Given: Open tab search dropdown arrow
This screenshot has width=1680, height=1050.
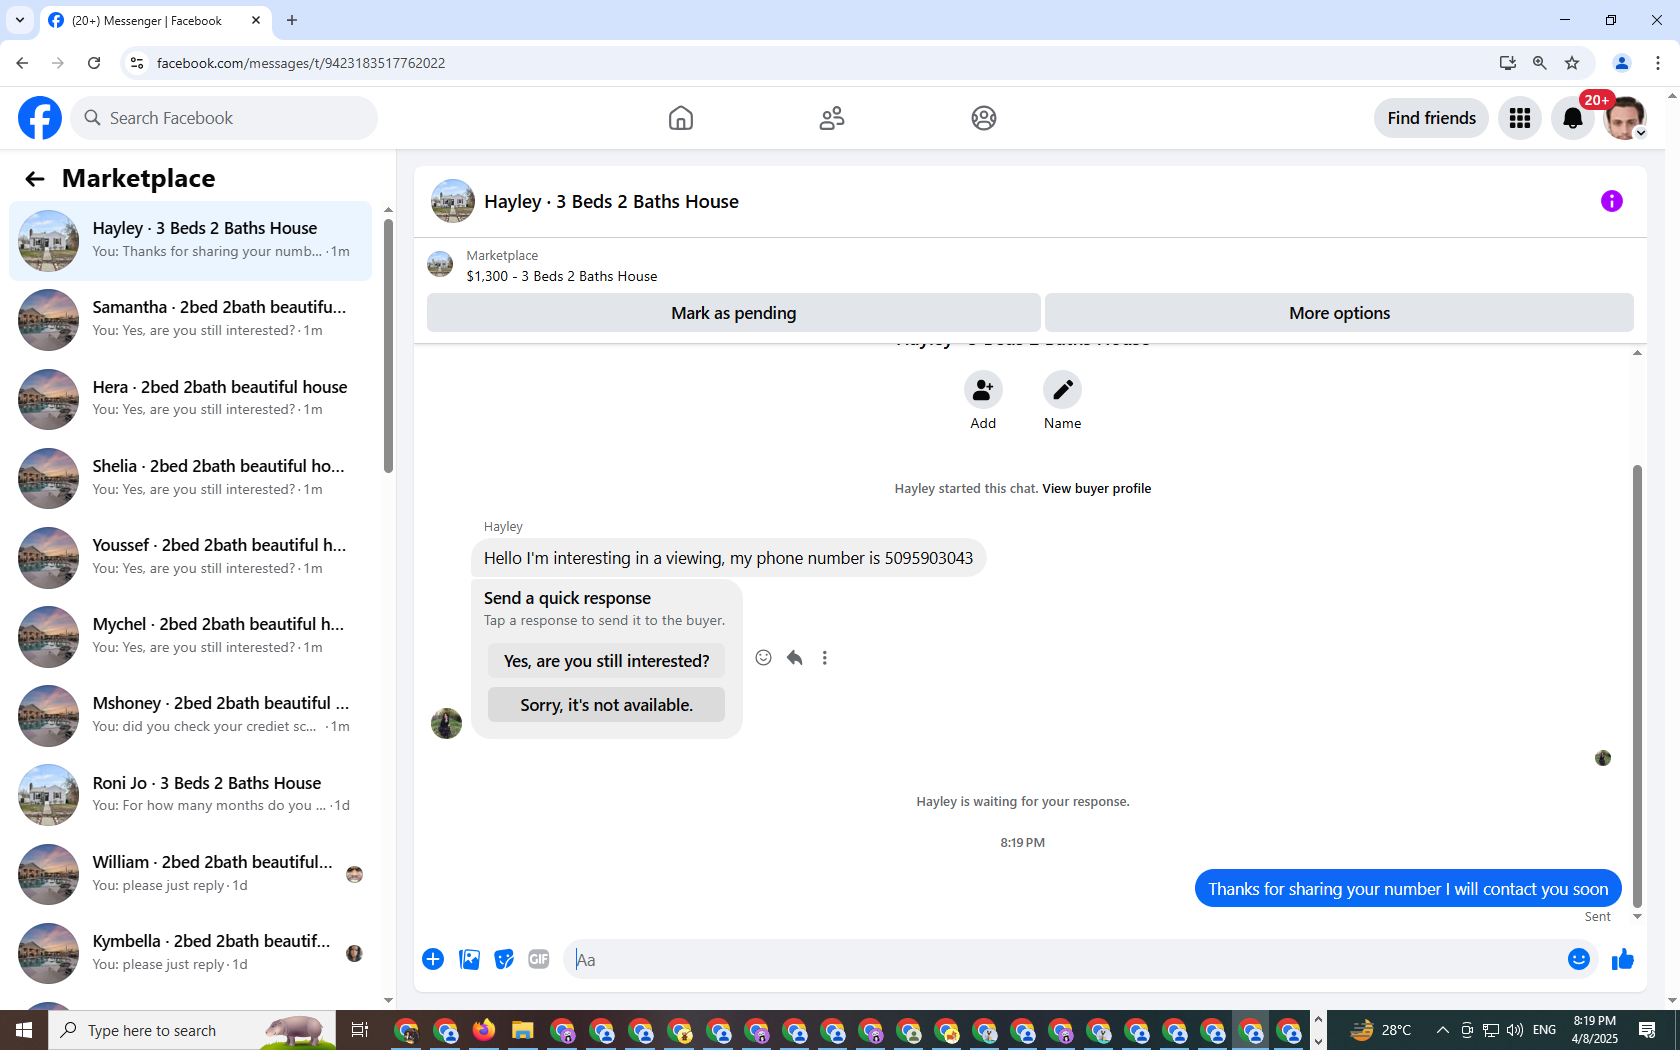Looking at the screenshot, I should pyautogui.click(x=19, y=20).
